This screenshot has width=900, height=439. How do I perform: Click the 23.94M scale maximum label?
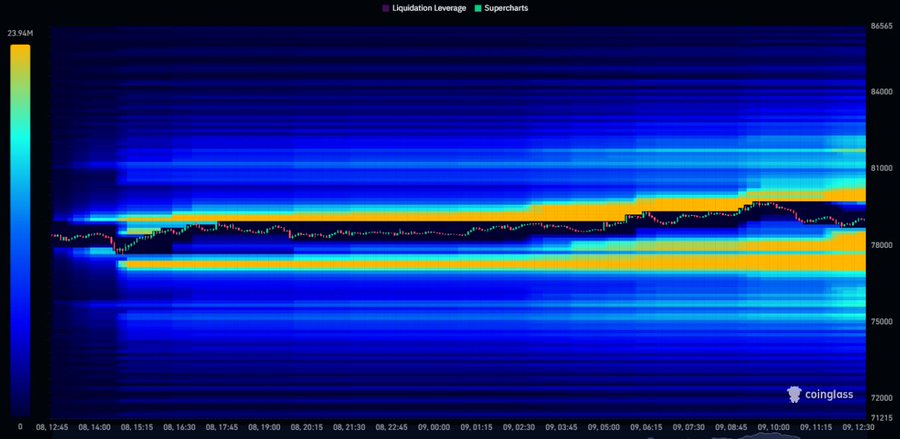(x=20, y=34)
